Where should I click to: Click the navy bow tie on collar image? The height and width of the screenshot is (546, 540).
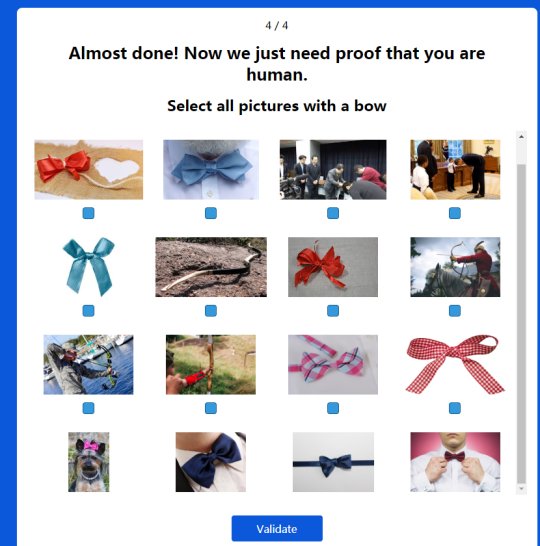(211, 462)
